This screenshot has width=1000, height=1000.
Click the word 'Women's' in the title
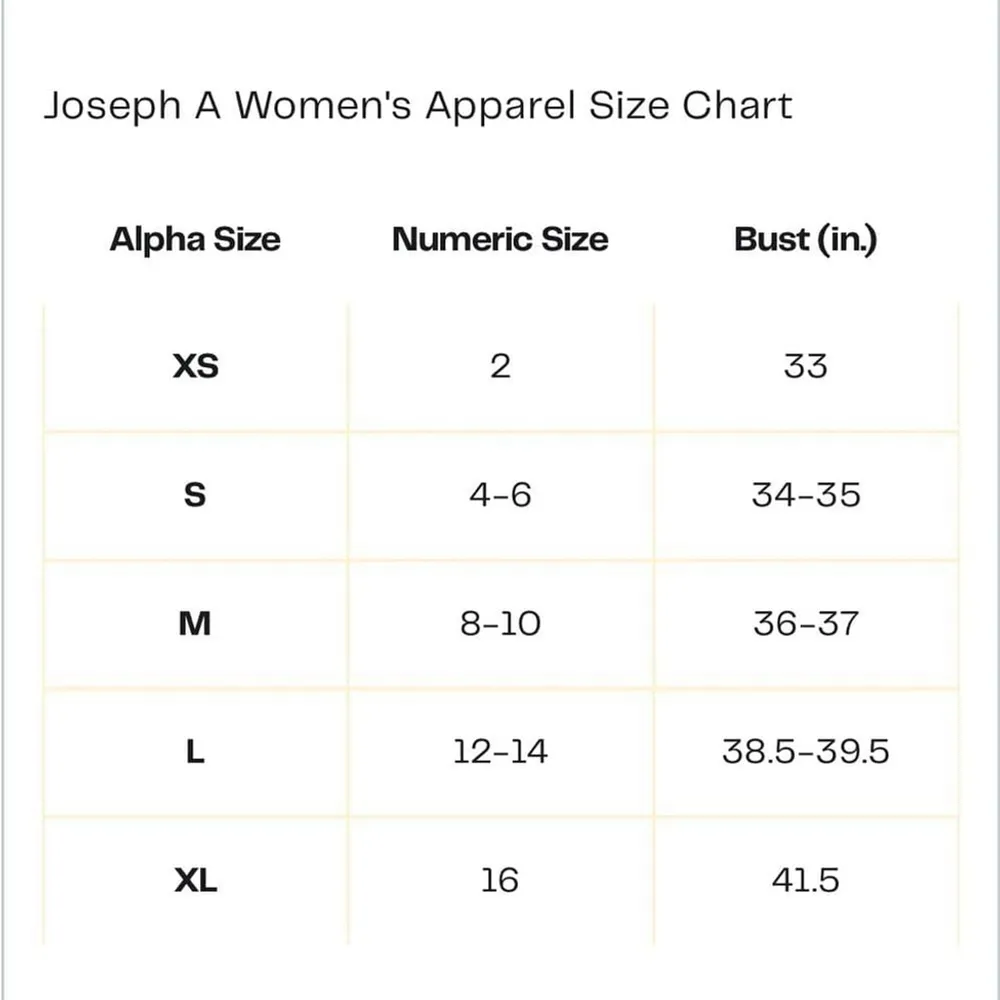tap(323, 105)
